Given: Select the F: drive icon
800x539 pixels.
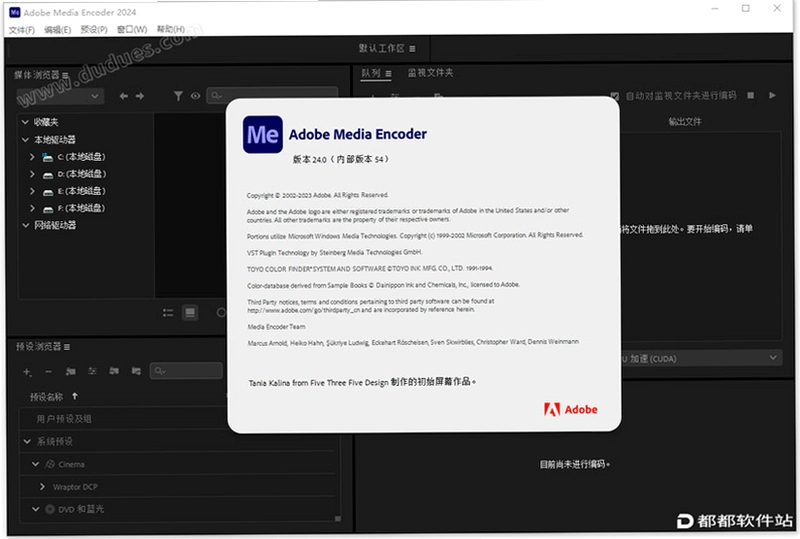Looking at the screenshot, I should tap(47, 209).
